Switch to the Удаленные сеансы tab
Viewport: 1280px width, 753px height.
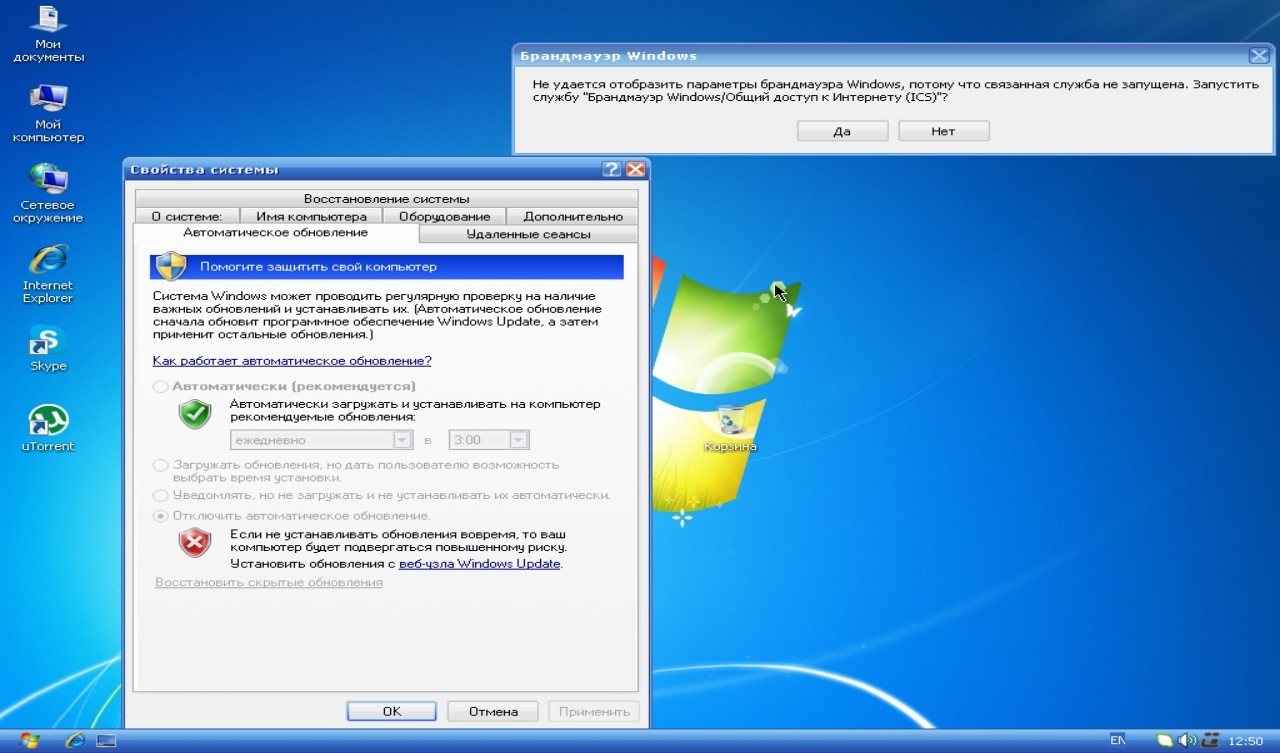pyautogui.click(x=528, y=234)
